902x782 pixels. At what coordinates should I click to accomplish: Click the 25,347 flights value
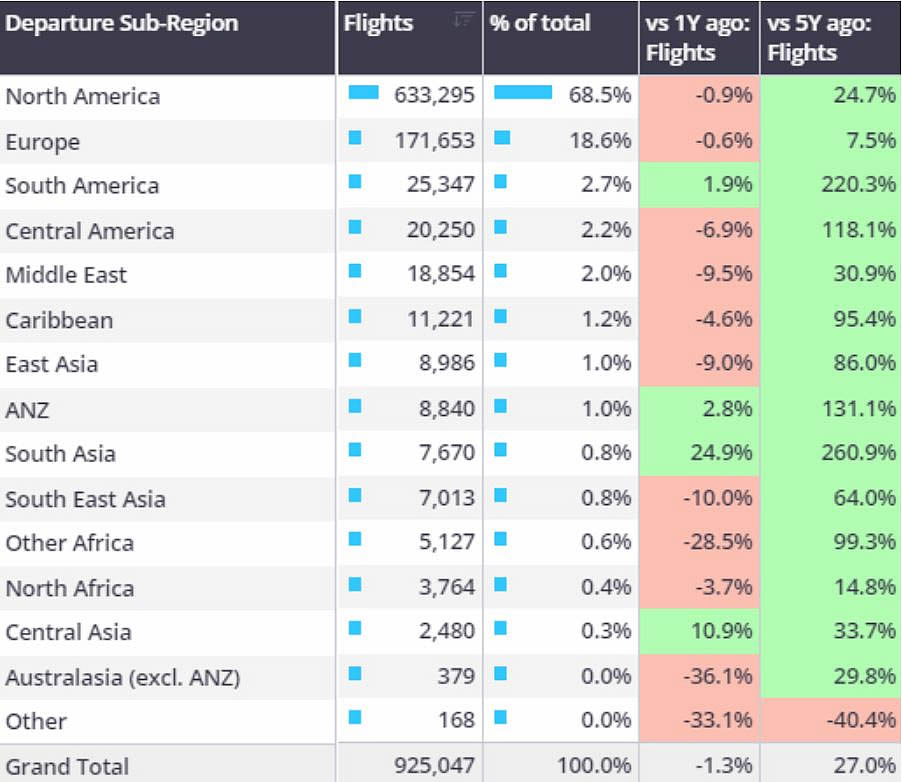point(441,184)
